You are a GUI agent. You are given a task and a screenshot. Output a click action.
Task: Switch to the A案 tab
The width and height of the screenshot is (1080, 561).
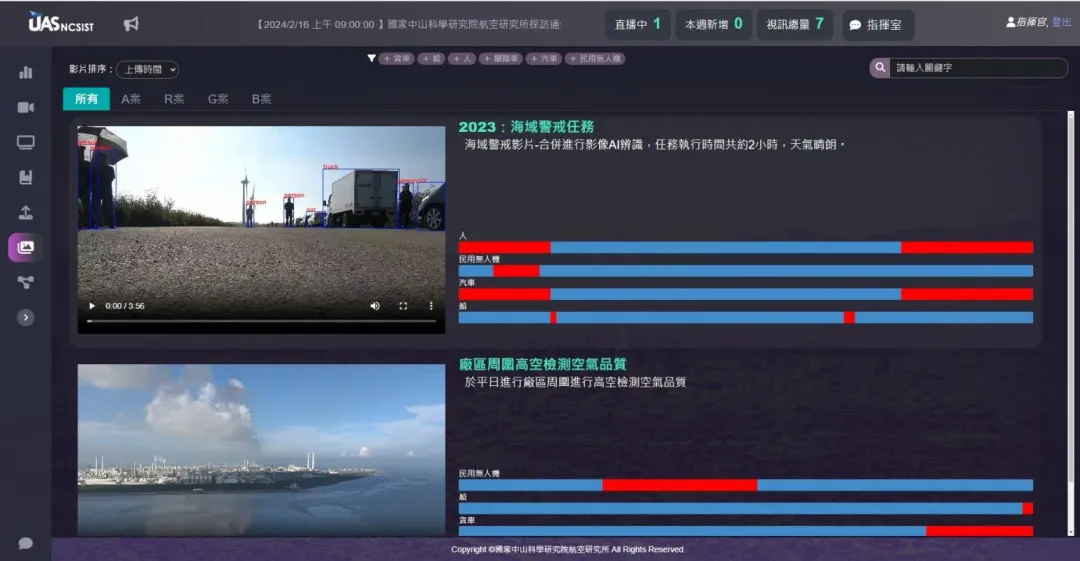point(131,99)
